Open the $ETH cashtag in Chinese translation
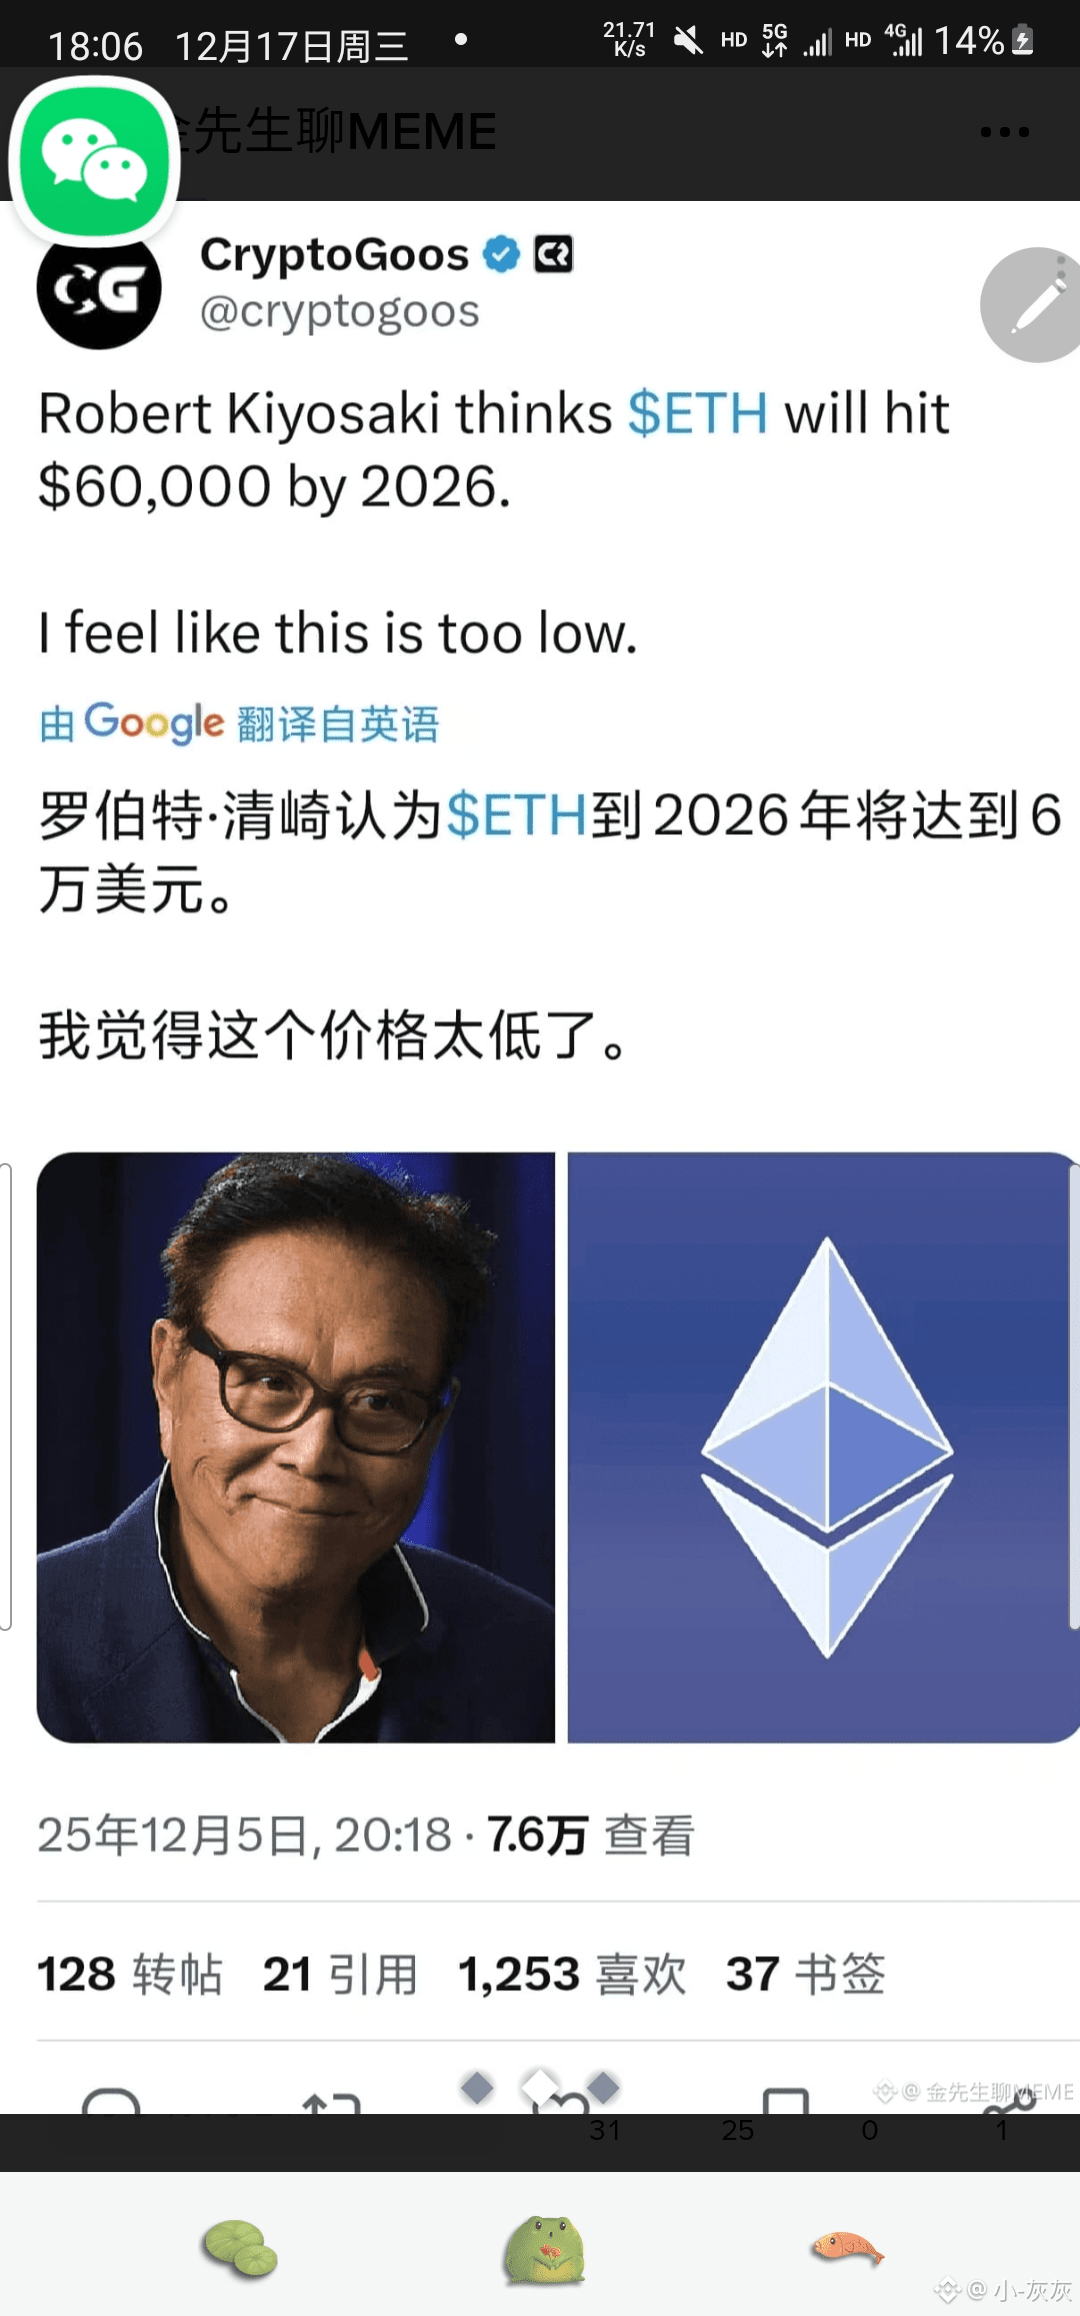Viewport: 1080px width, 2316px height. (516, 815)
